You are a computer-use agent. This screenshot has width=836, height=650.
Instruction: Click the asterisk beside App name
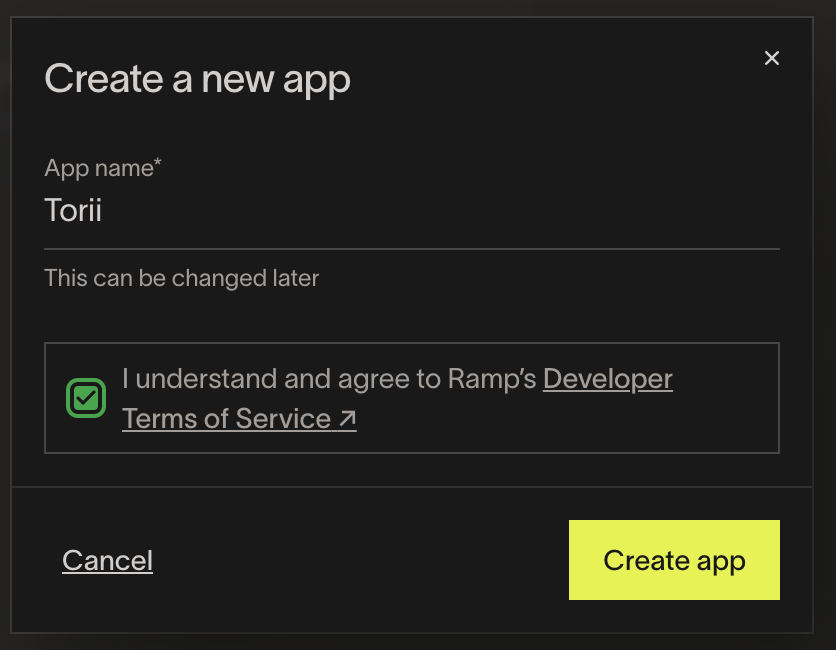tap(158, 162)
